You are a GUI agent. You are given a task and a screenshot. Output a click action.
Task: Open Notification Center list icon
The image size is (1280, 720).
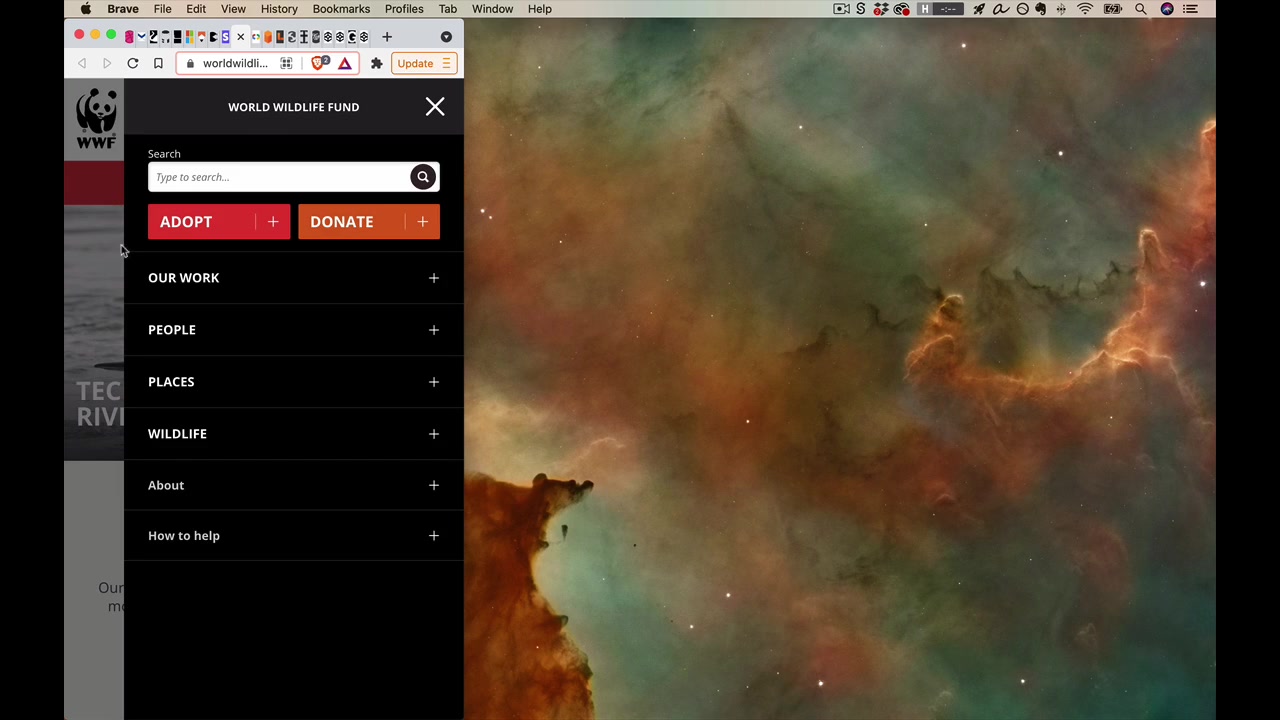point(1190,9)
